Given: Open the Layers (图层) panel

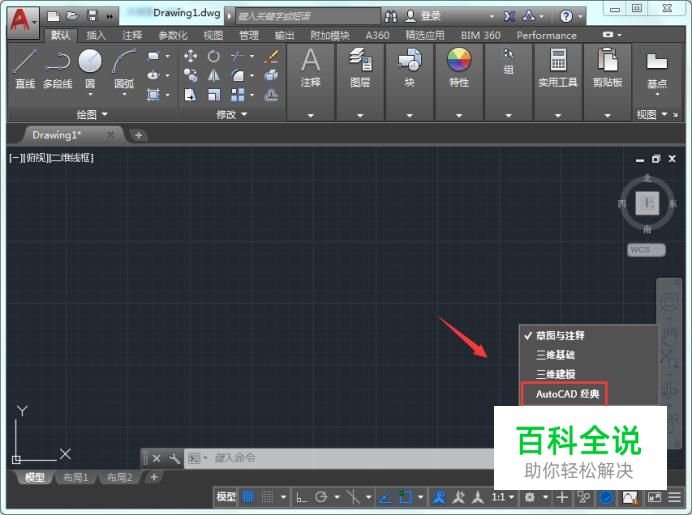Looking at the screenshot, I should [x=360, y=67].
